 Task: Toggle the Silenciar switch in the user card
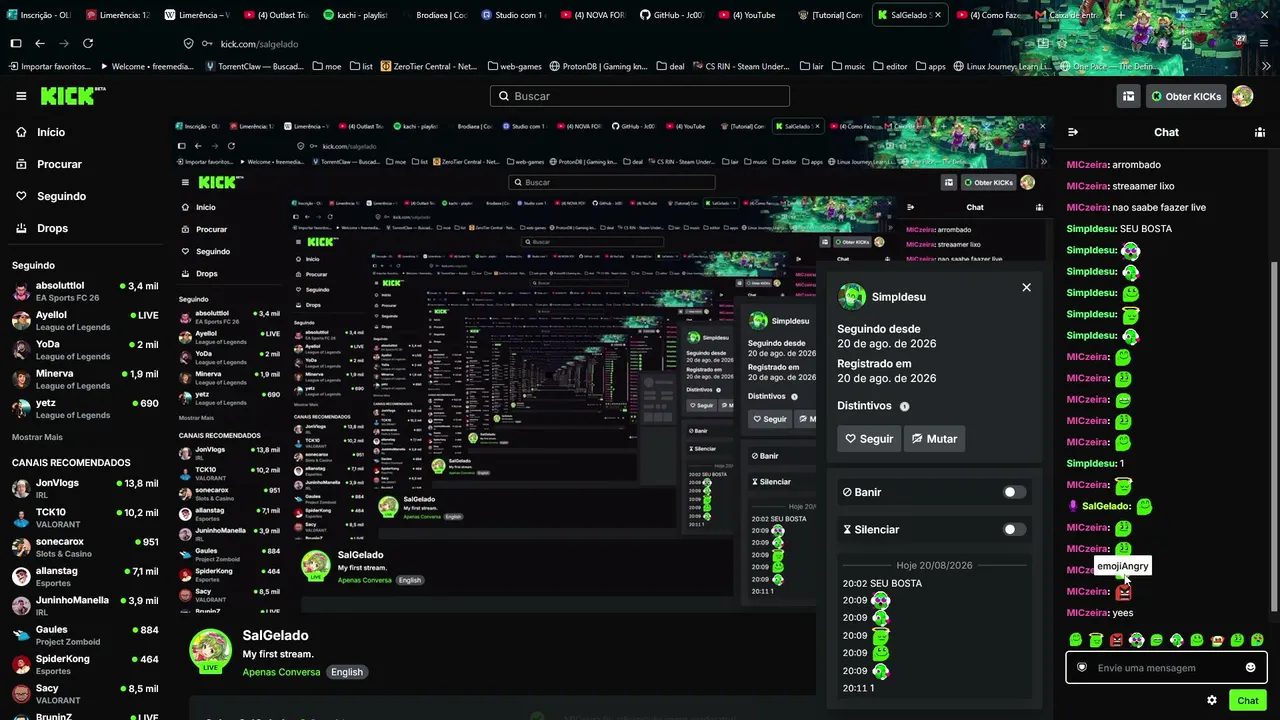pos(1014,529)
